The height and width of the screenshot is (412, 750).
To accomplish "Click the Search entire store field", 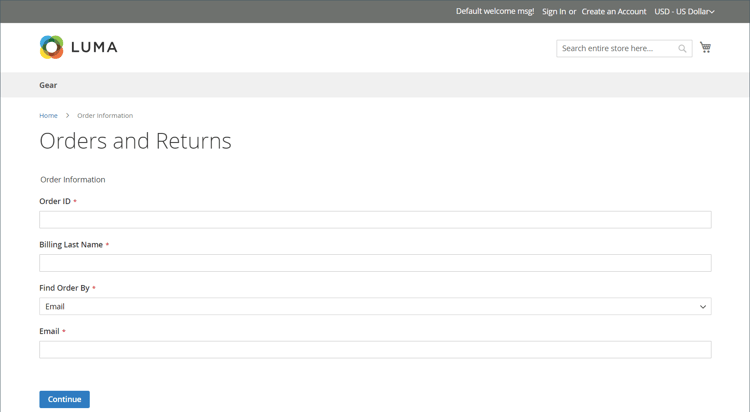I will (x=616, y=48).
